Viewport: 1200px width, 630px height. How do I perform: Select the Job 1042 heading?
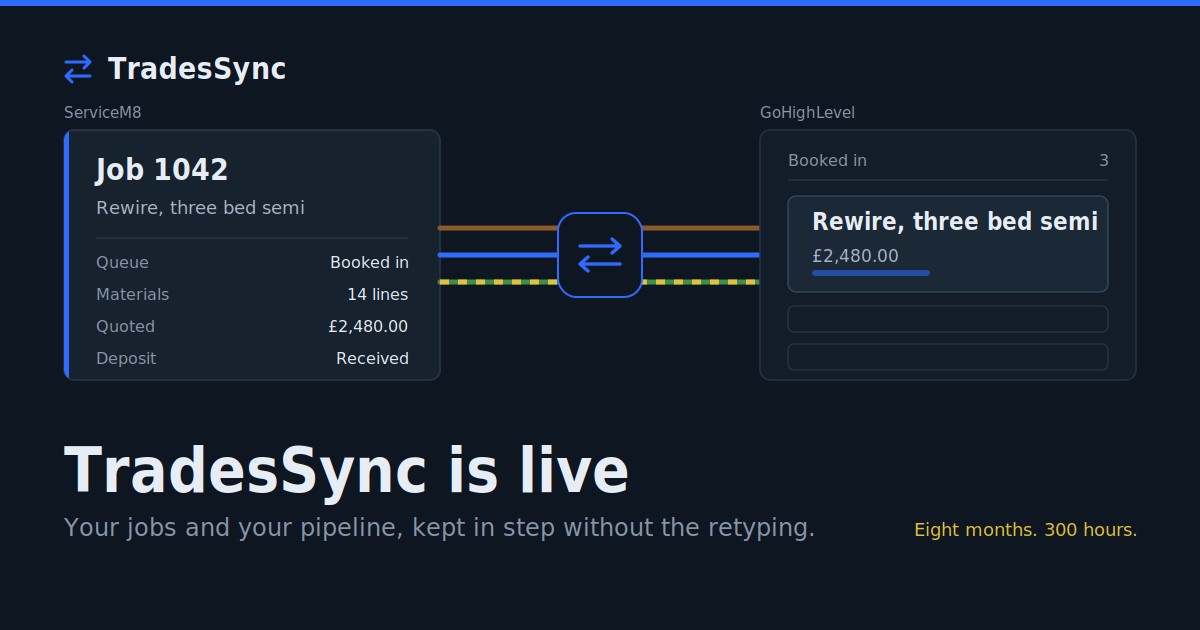162,170
